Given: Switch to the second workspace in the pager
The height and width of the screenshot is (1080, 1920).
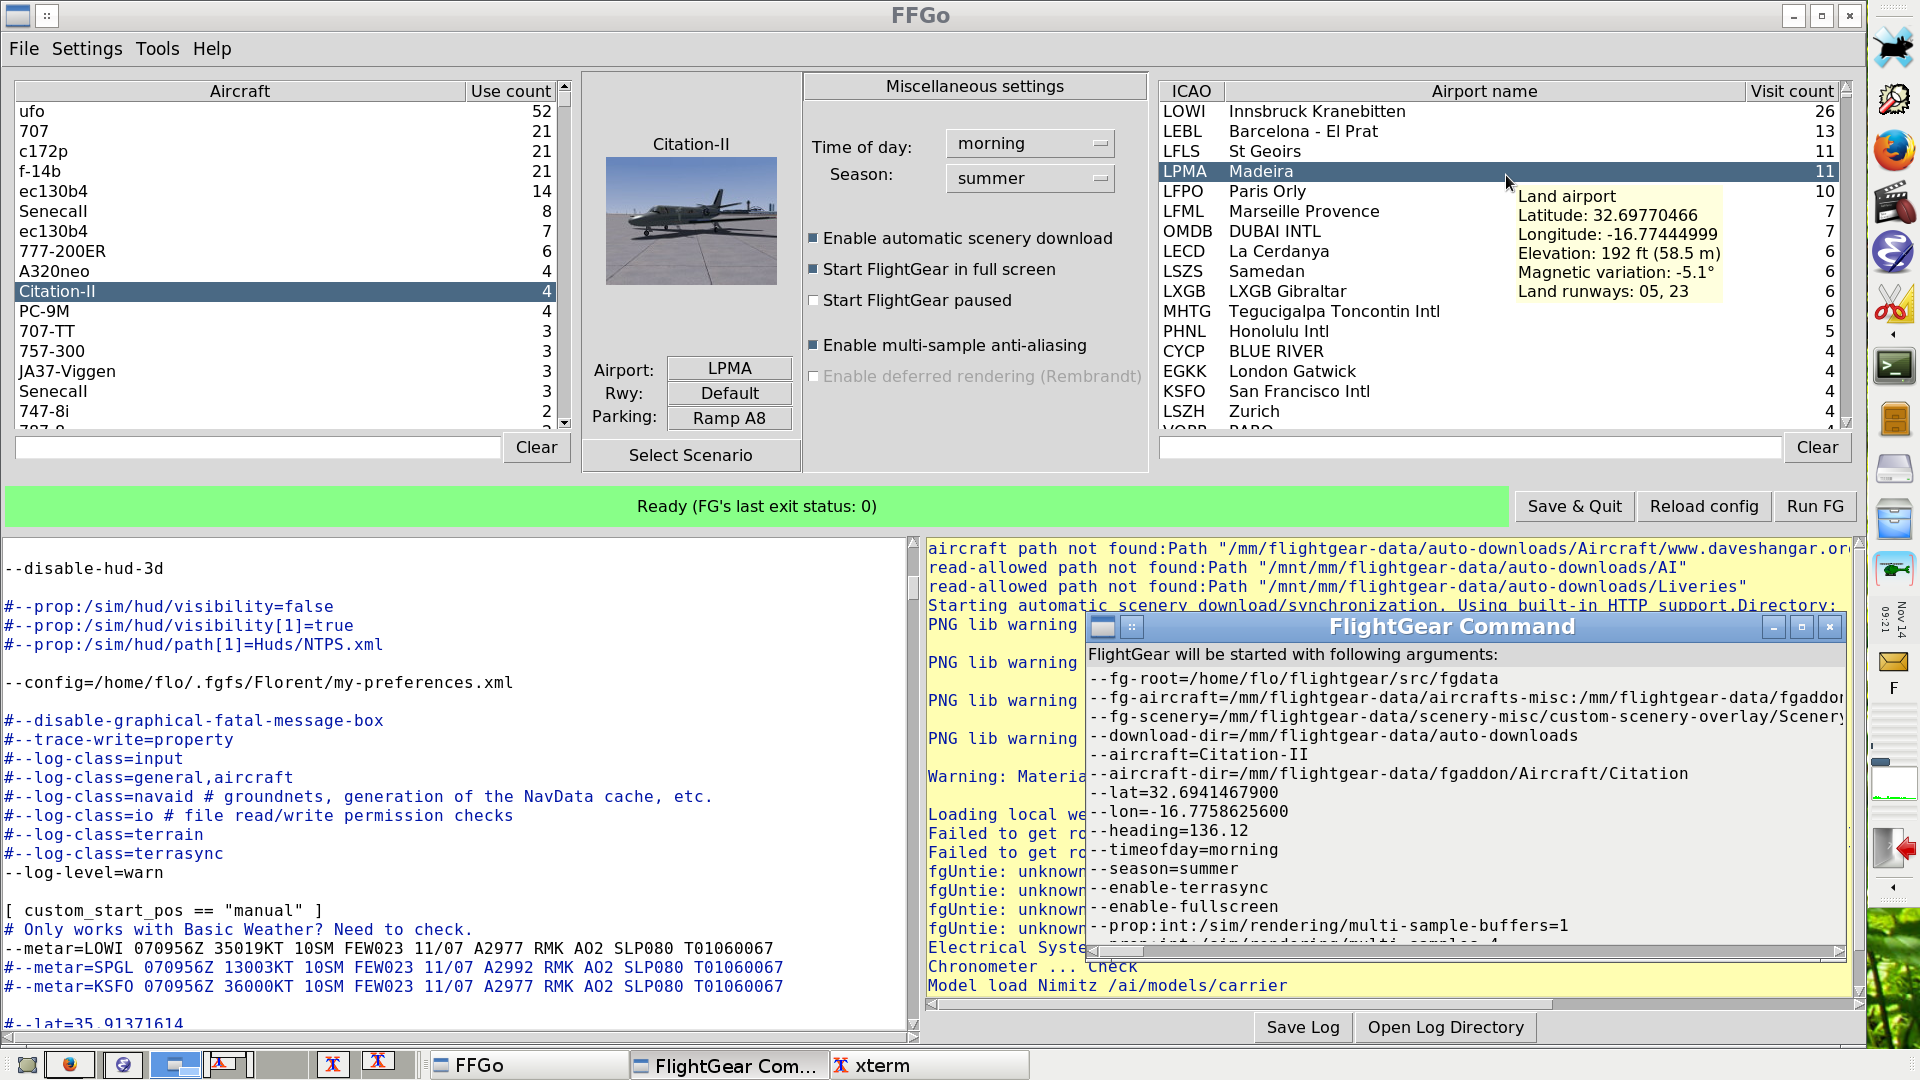Looking at the screenshot, I should pos(122,1065).
